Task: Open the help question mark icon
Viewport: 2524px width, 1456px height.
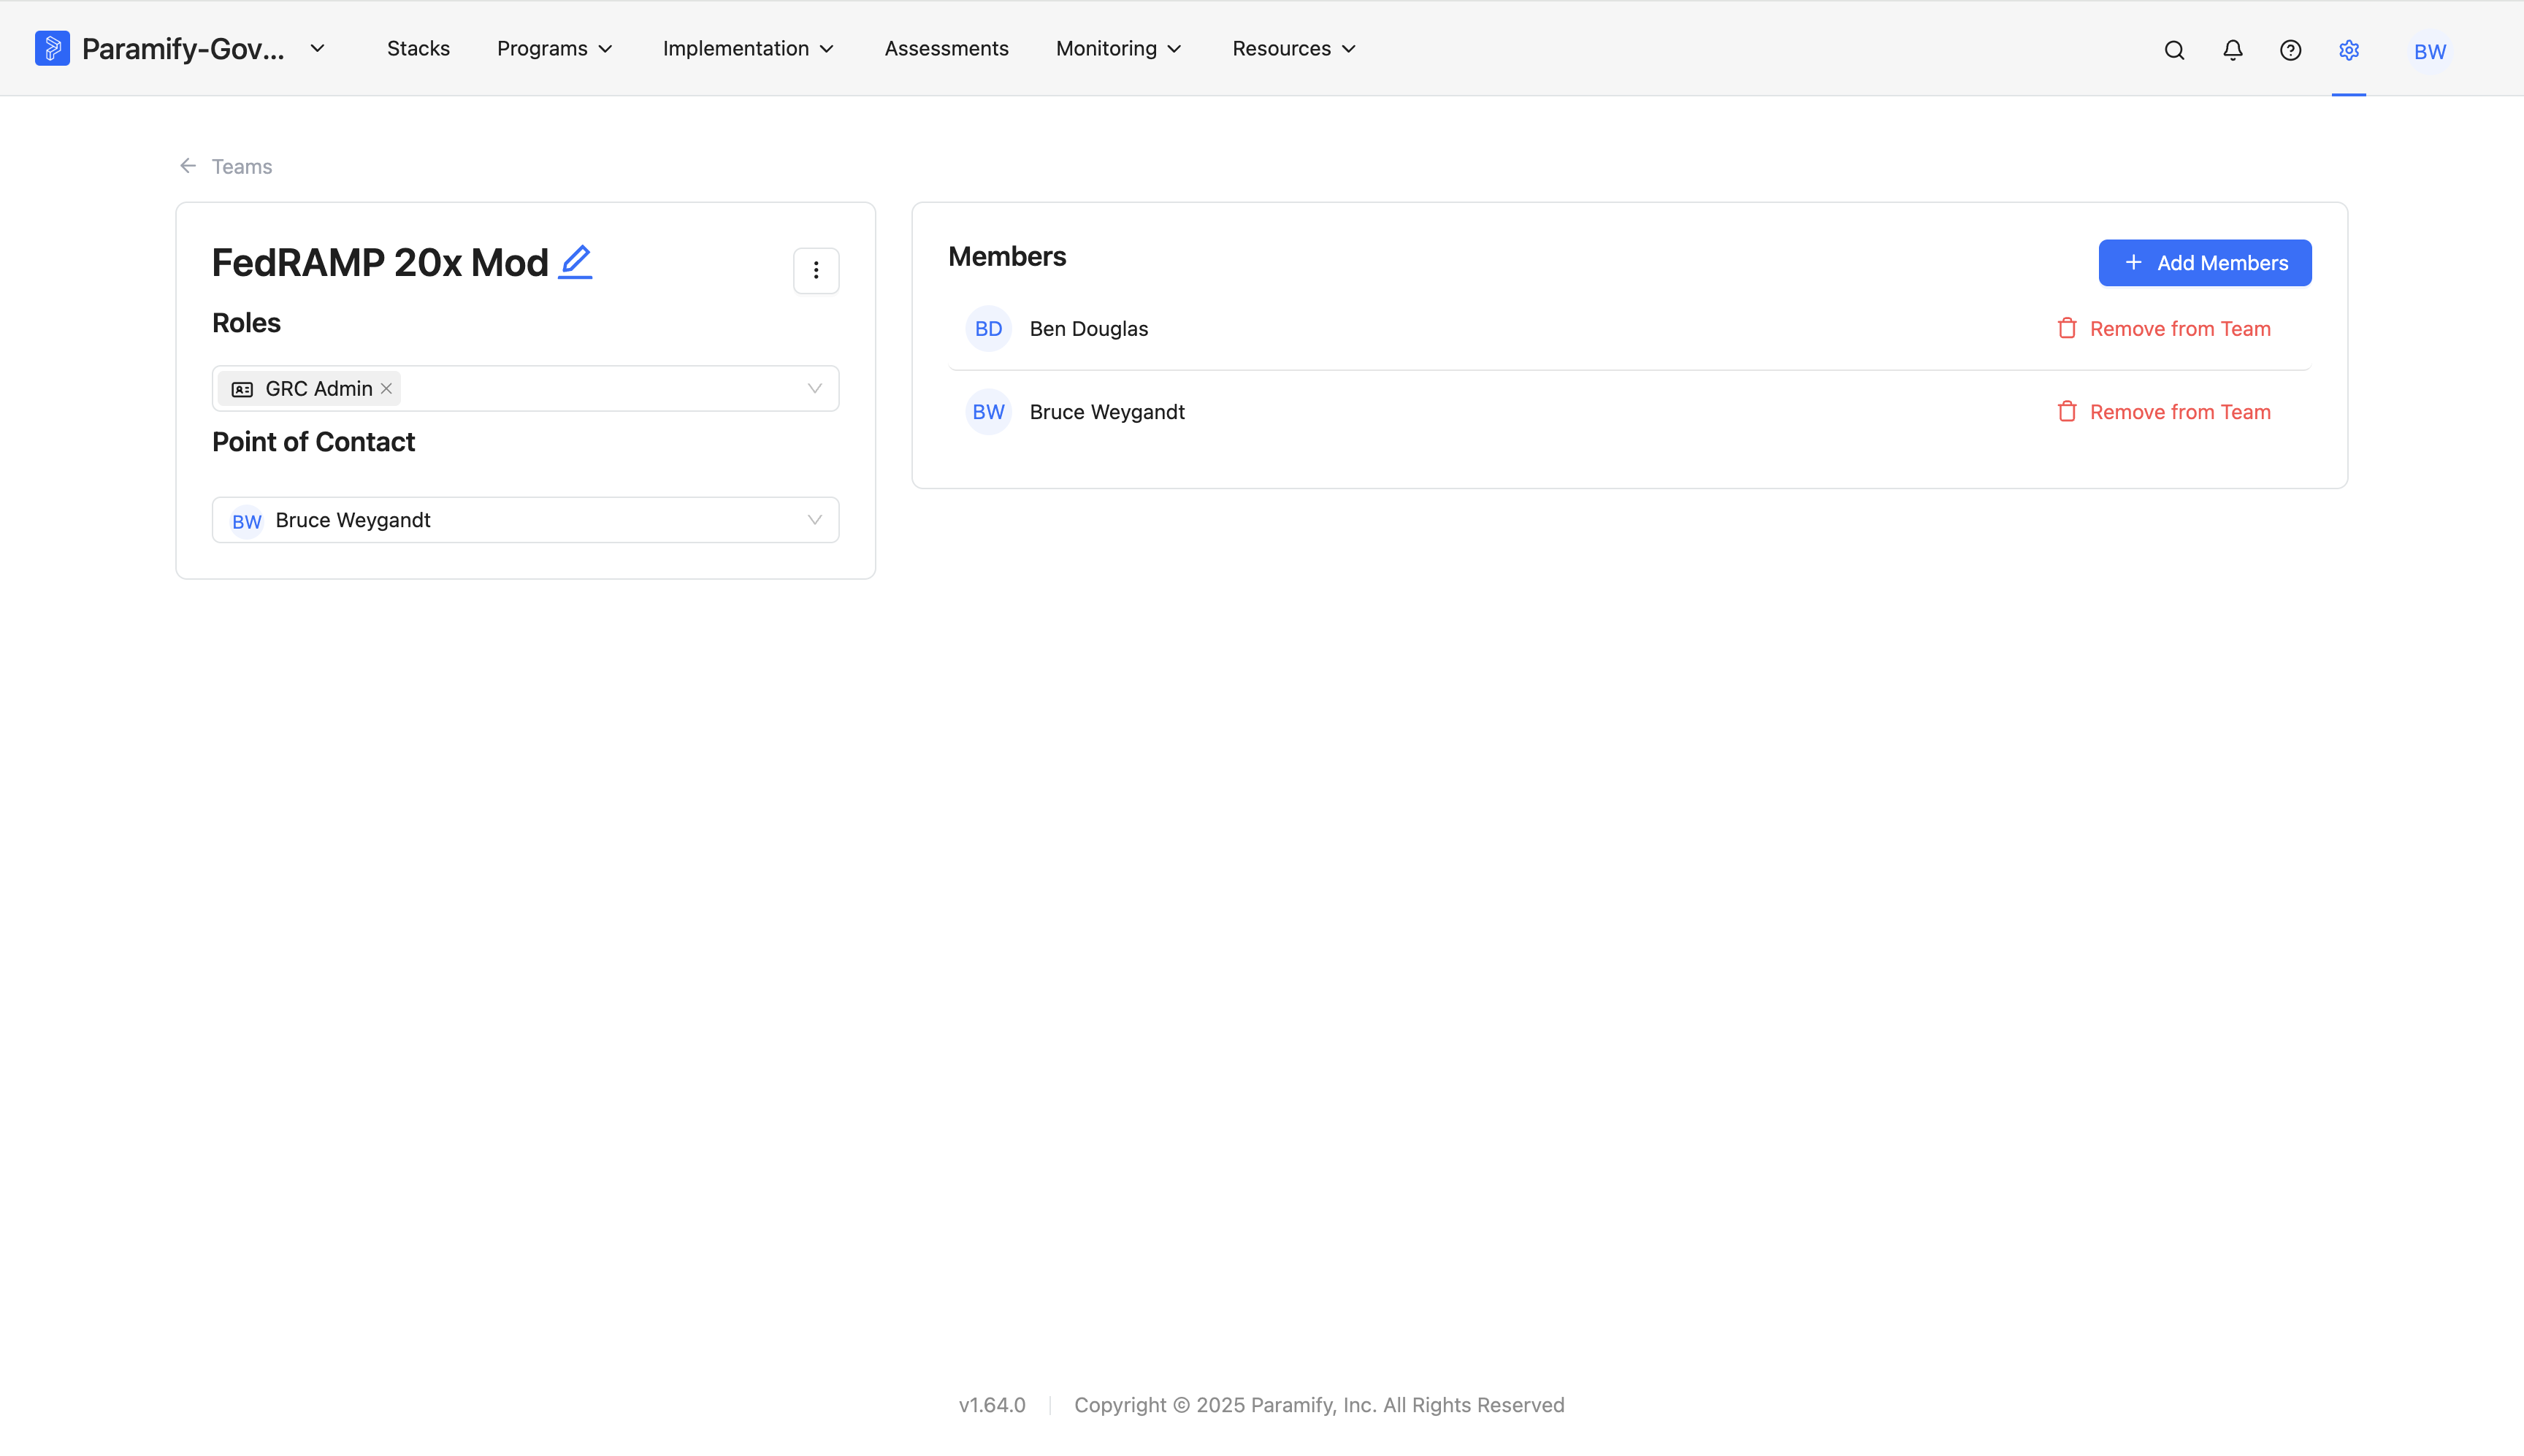Action: pos(2290,50)
